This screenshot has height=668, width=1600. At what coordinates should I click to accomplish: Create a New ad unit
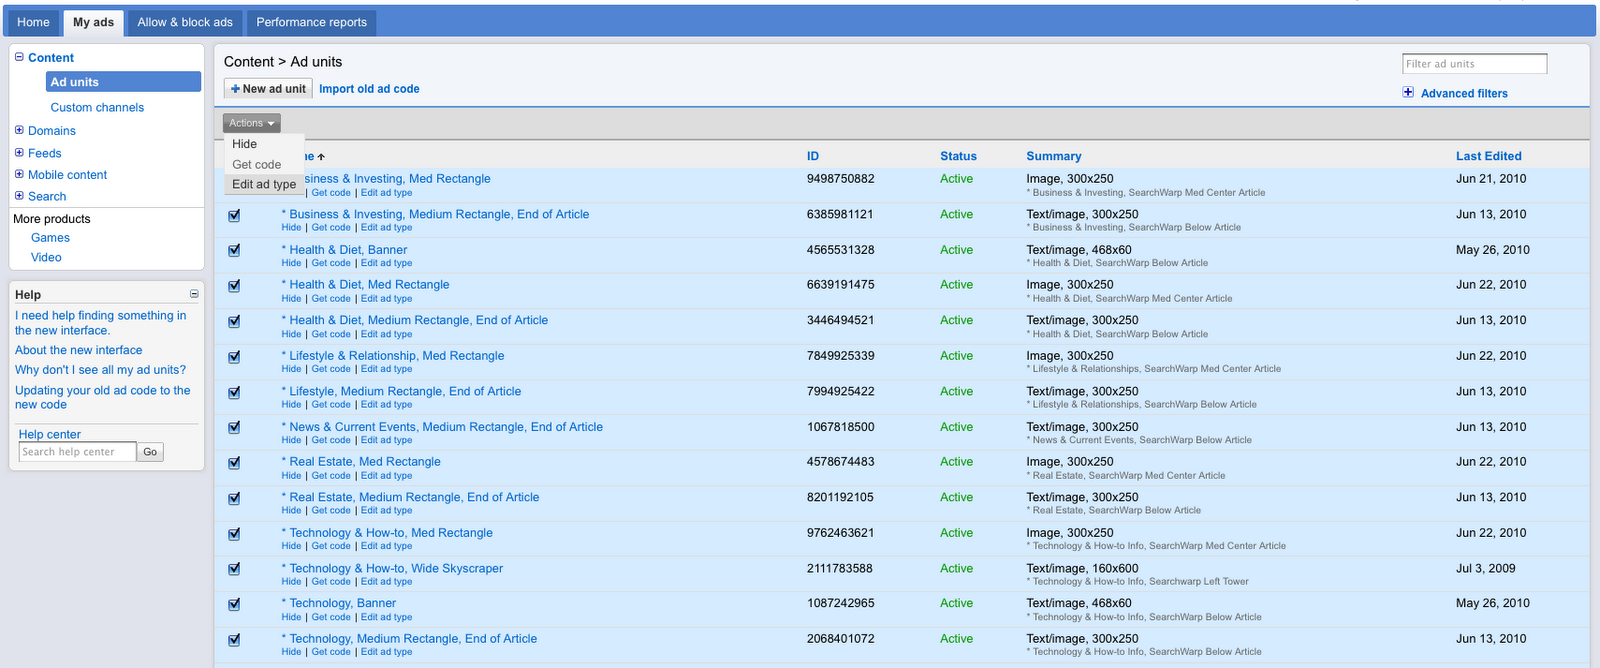268,89
